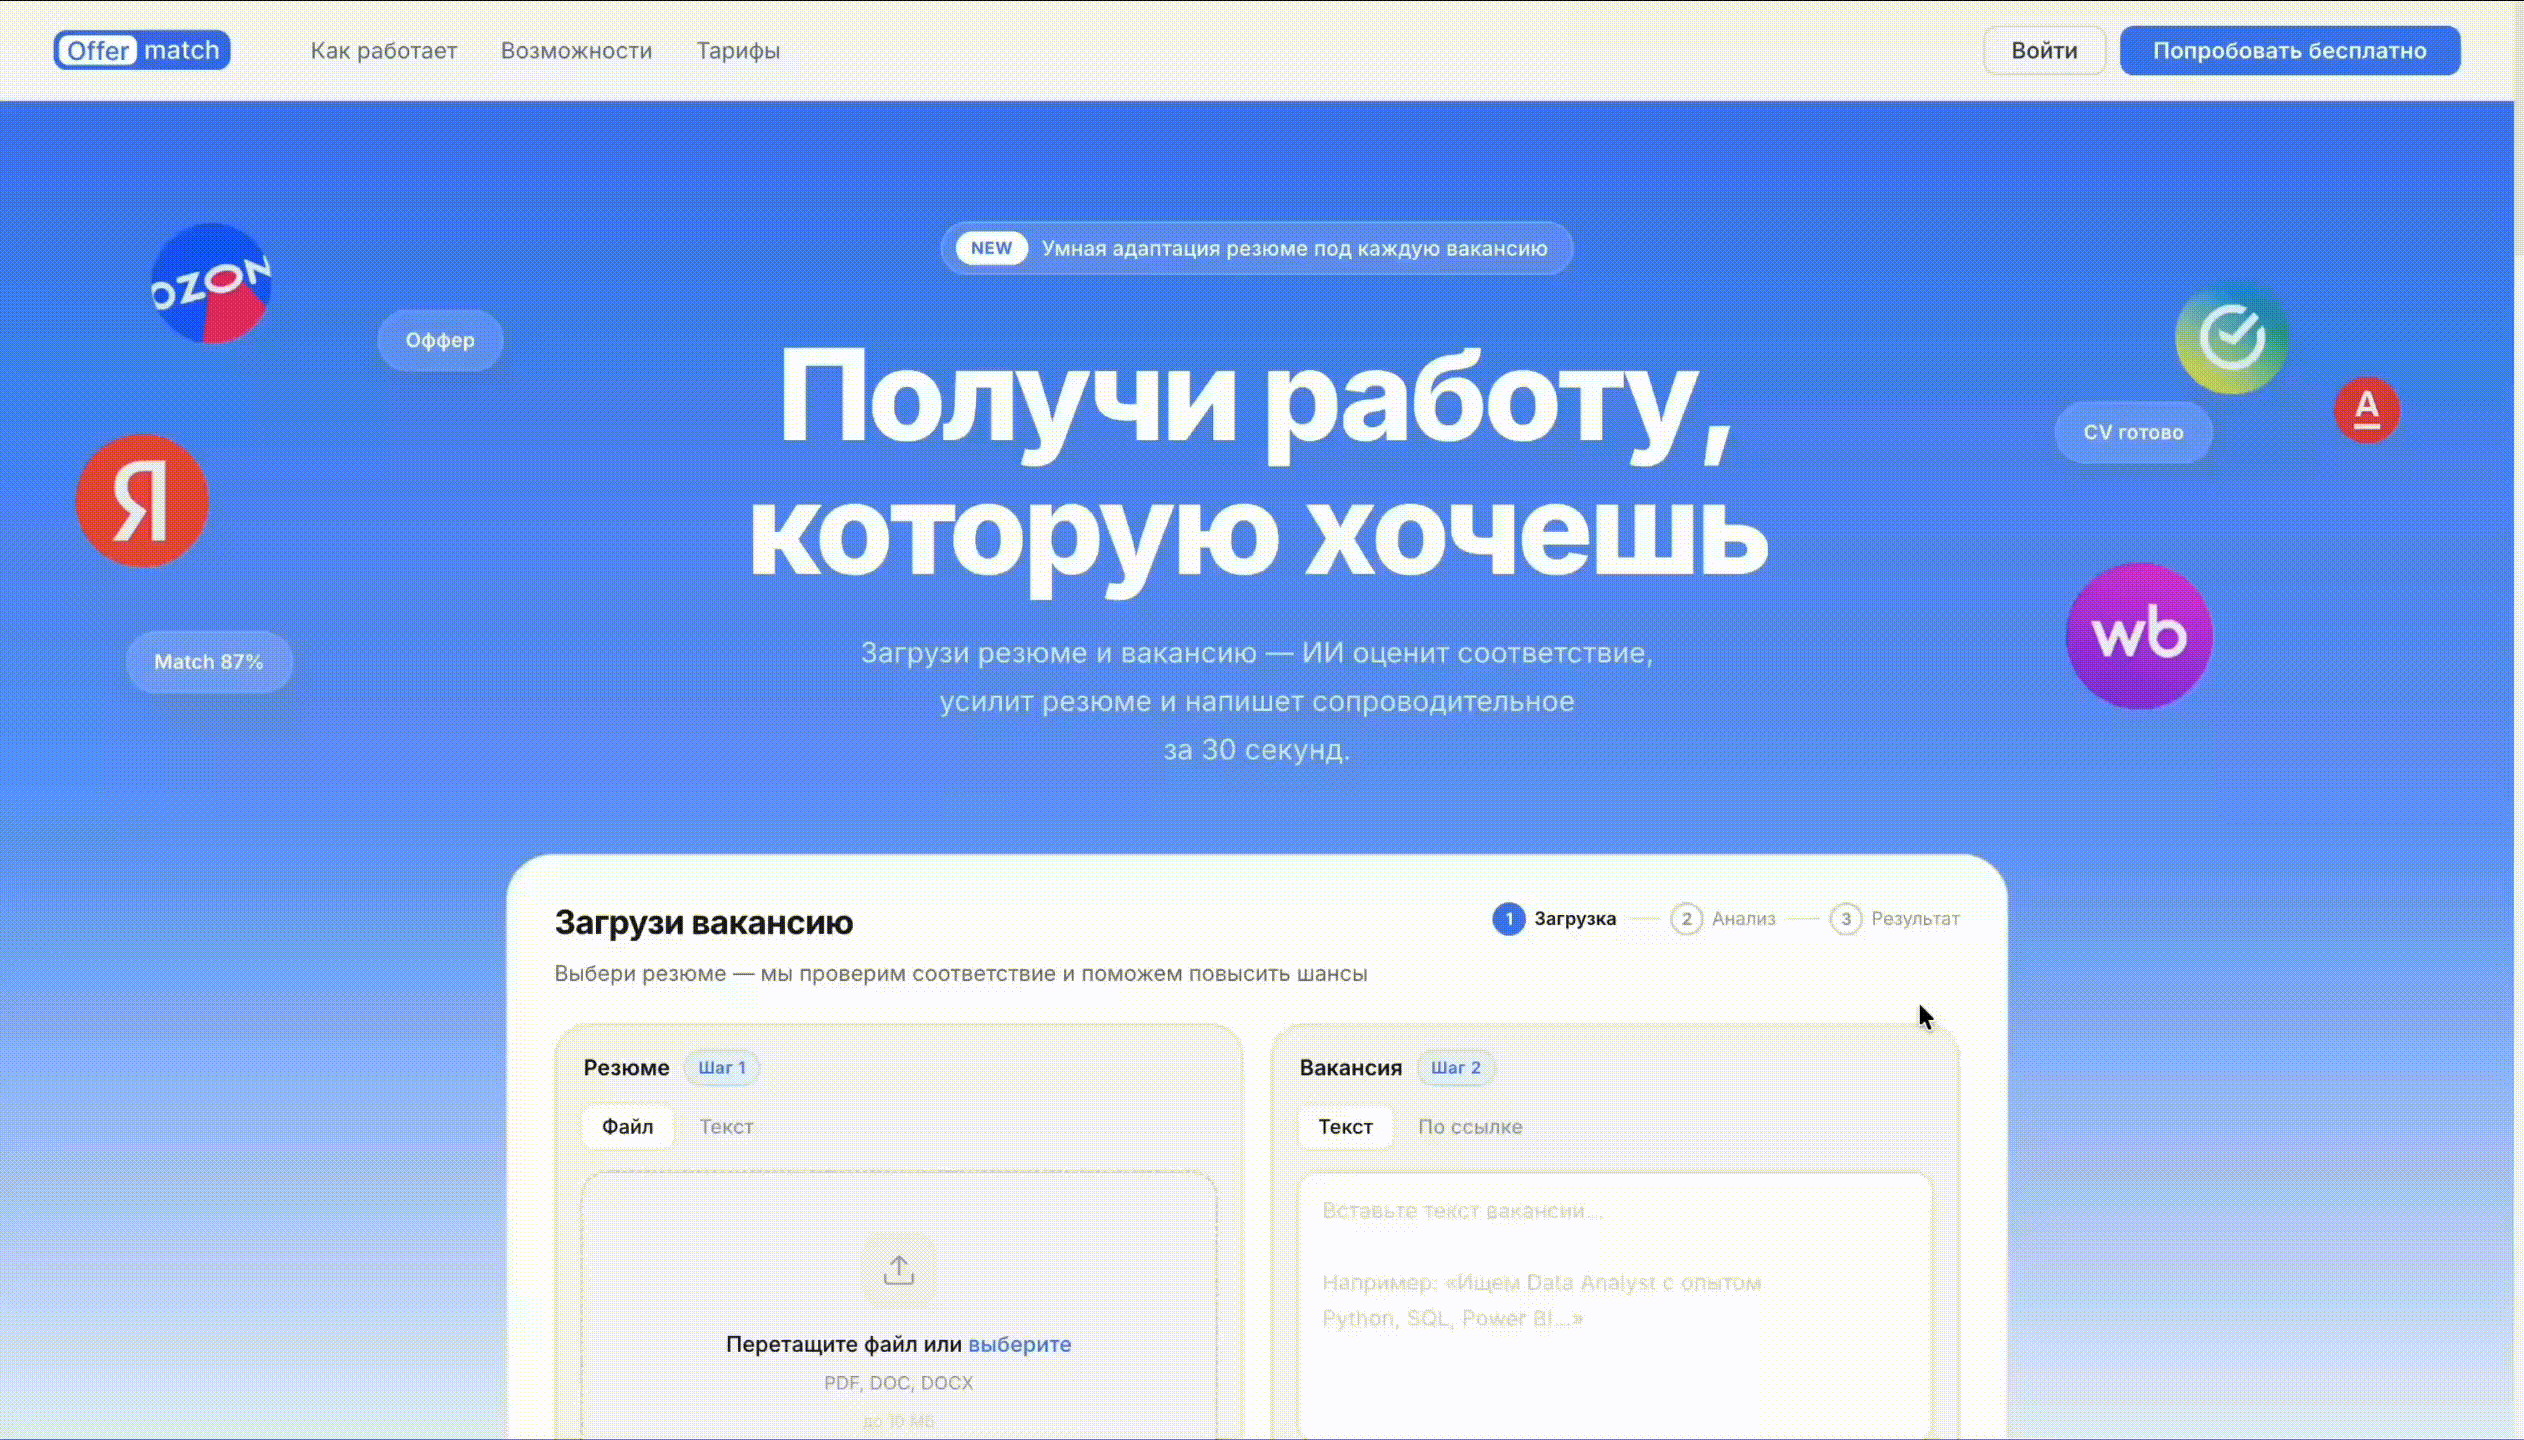This screenshot has width=2524, height=1440.
Task: Click the Загрузи вакансию heading
Action: 703,922
